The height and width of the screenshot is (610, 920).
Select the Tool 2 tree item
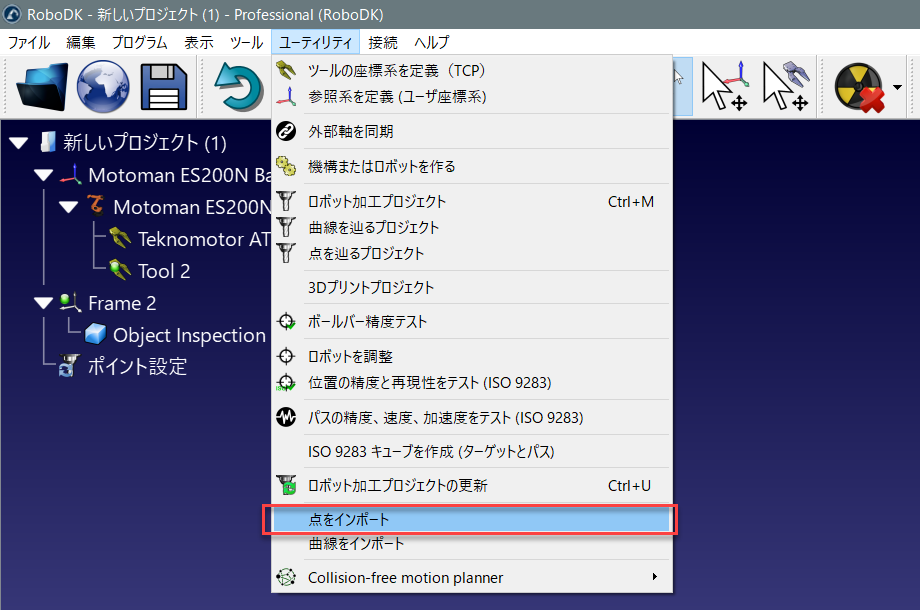click(150, 270)
